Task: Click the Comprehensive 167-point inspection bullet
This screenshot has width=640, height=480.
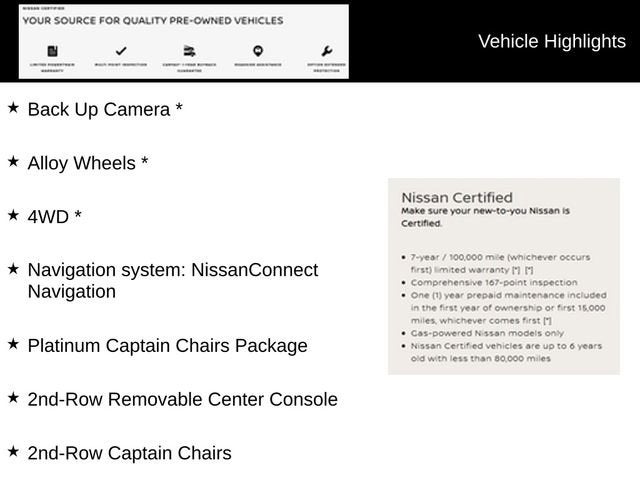Action: (x=494, y=282)
